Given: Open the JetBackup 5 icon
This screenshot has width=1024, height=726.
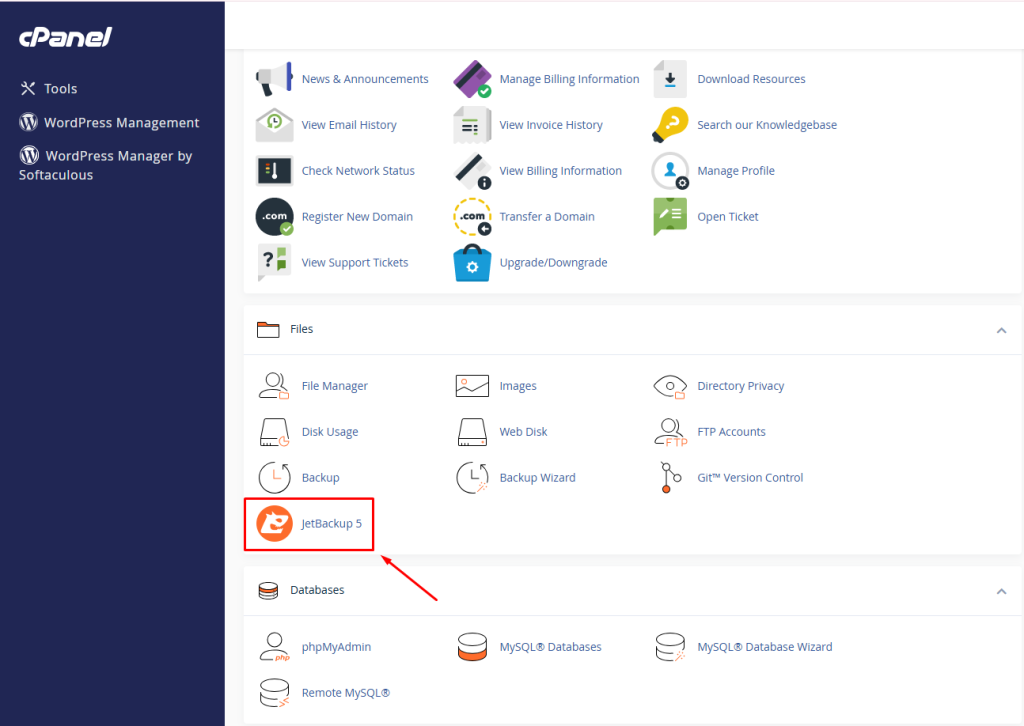Looking at the screenshot, I should point(275,524).
